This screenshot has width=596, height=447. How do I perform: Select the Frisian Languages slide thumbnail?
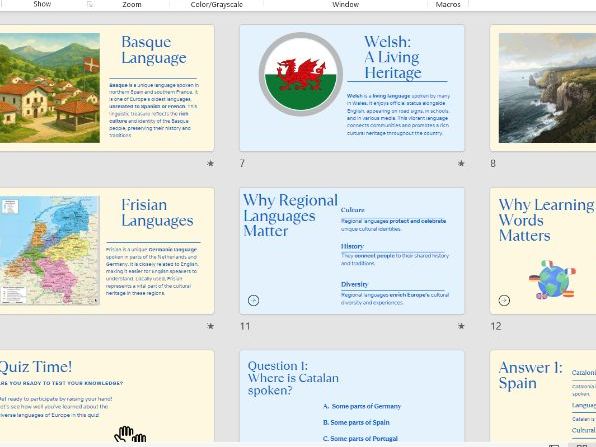pyautogui.click(x=107, y=251)
